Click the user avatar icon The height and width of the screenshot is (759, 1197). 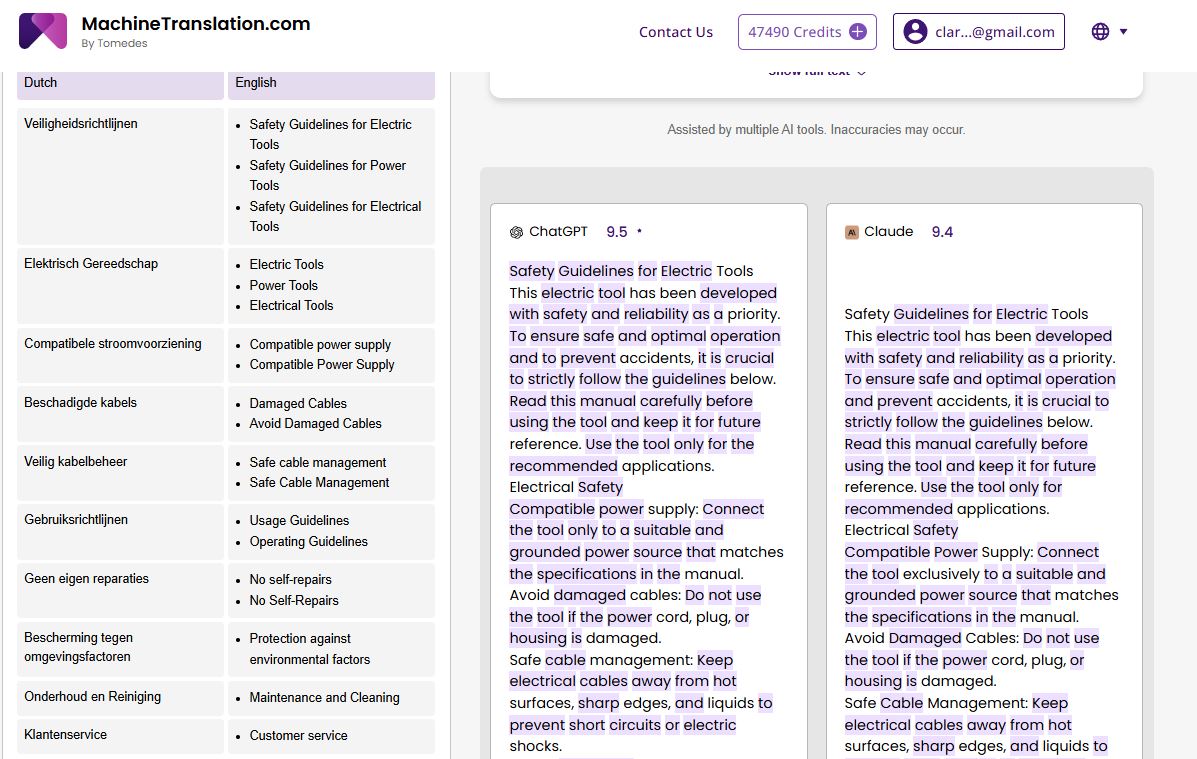coord(914,32)
